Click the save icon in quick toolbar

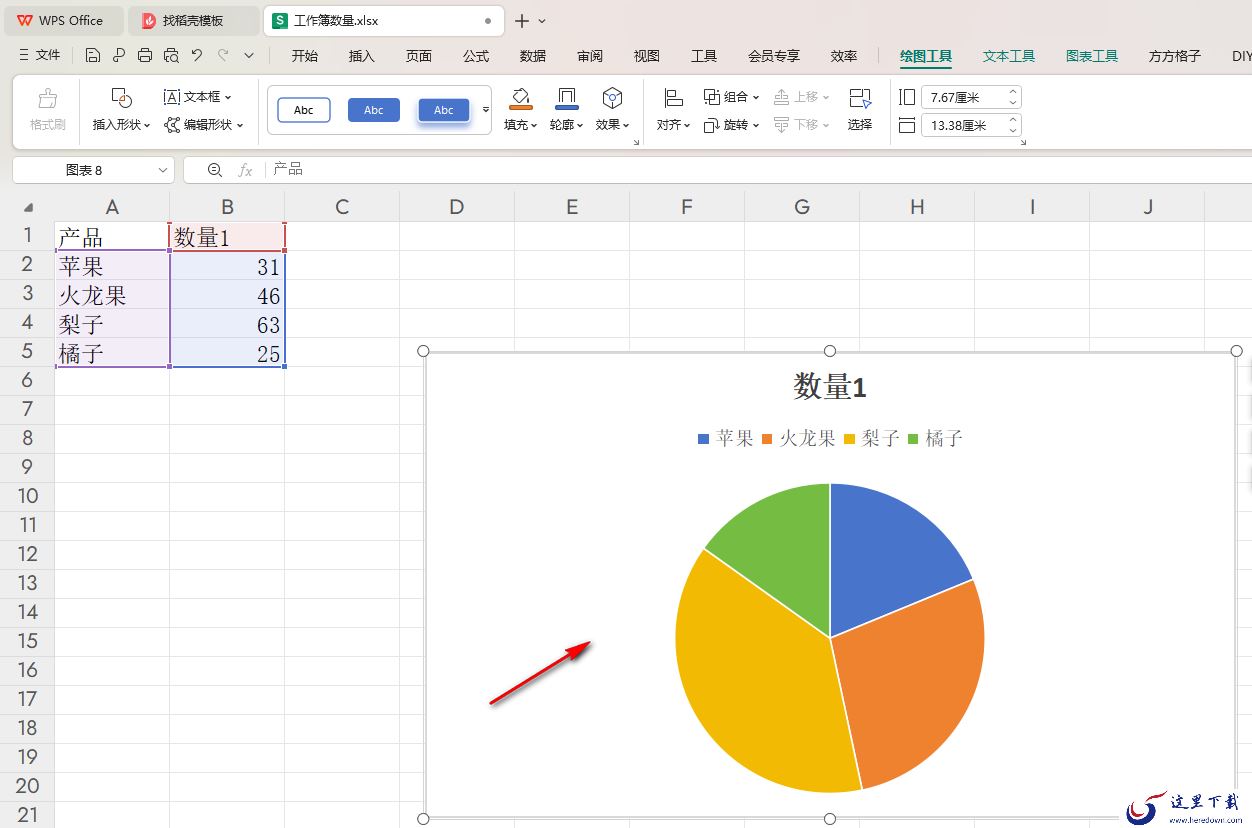point(93,56)
